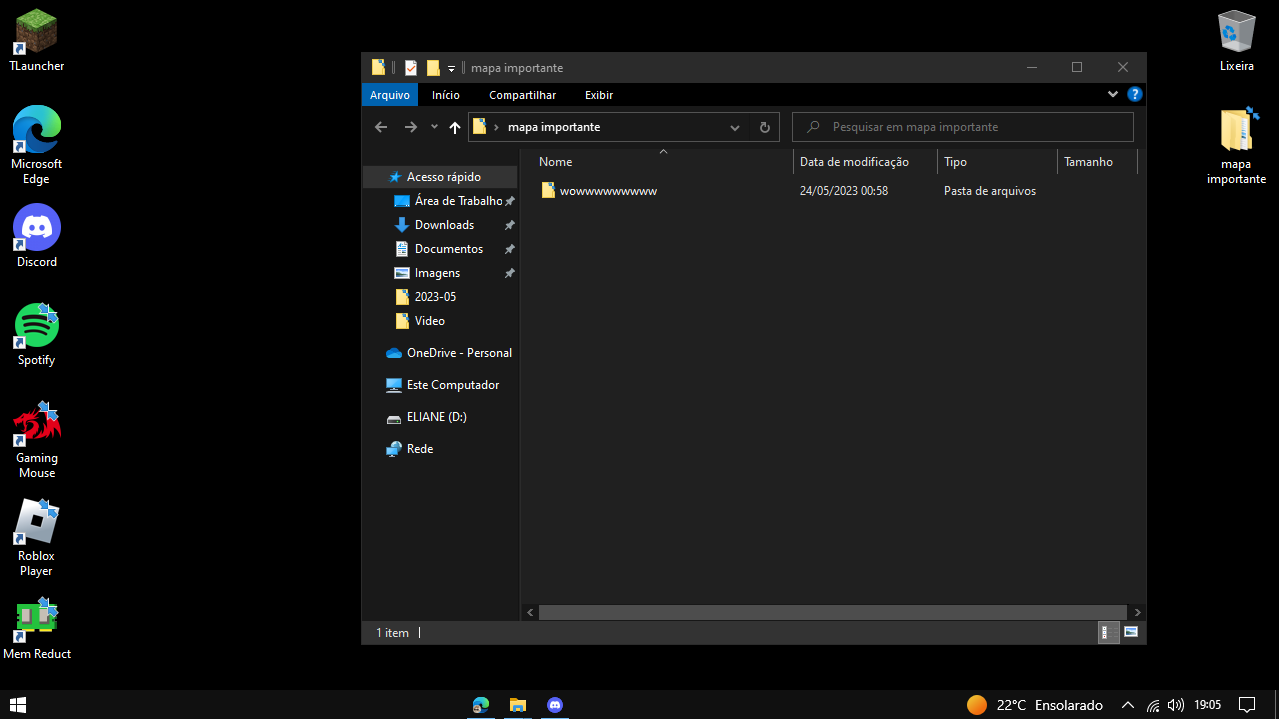
Task: Open weather widget showing 22°C Ensolarado
Action: (1034, 705)
